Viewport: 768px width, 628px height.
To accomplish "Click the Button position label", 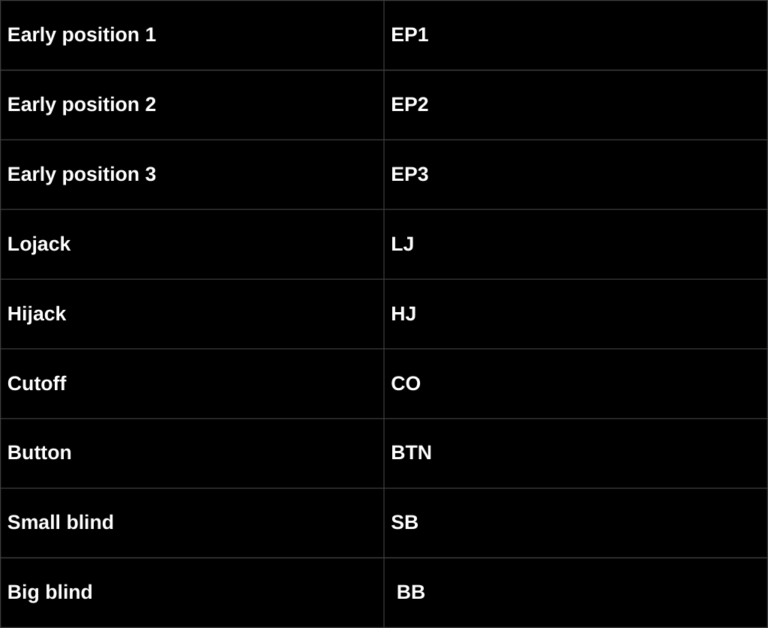I will [39, 453].
